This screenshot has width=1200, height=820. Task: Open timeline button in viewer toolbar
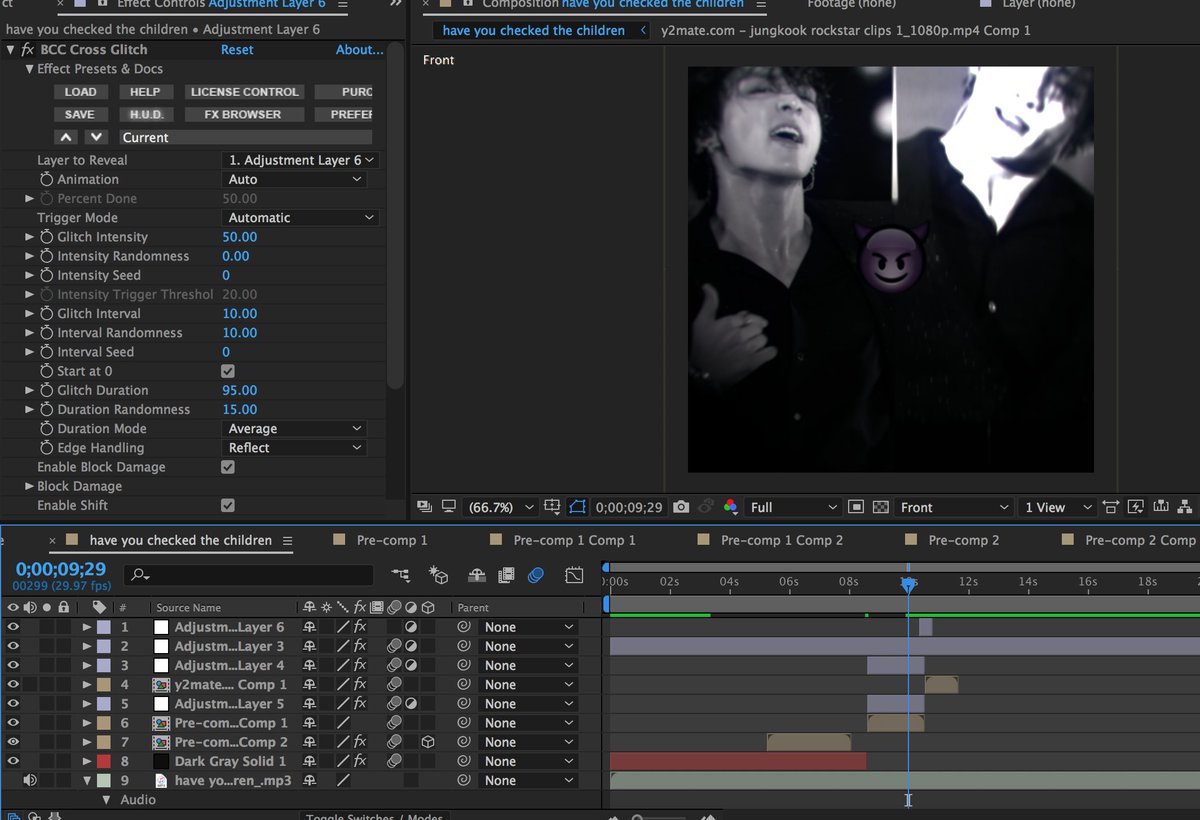[x=1161, y=507]
